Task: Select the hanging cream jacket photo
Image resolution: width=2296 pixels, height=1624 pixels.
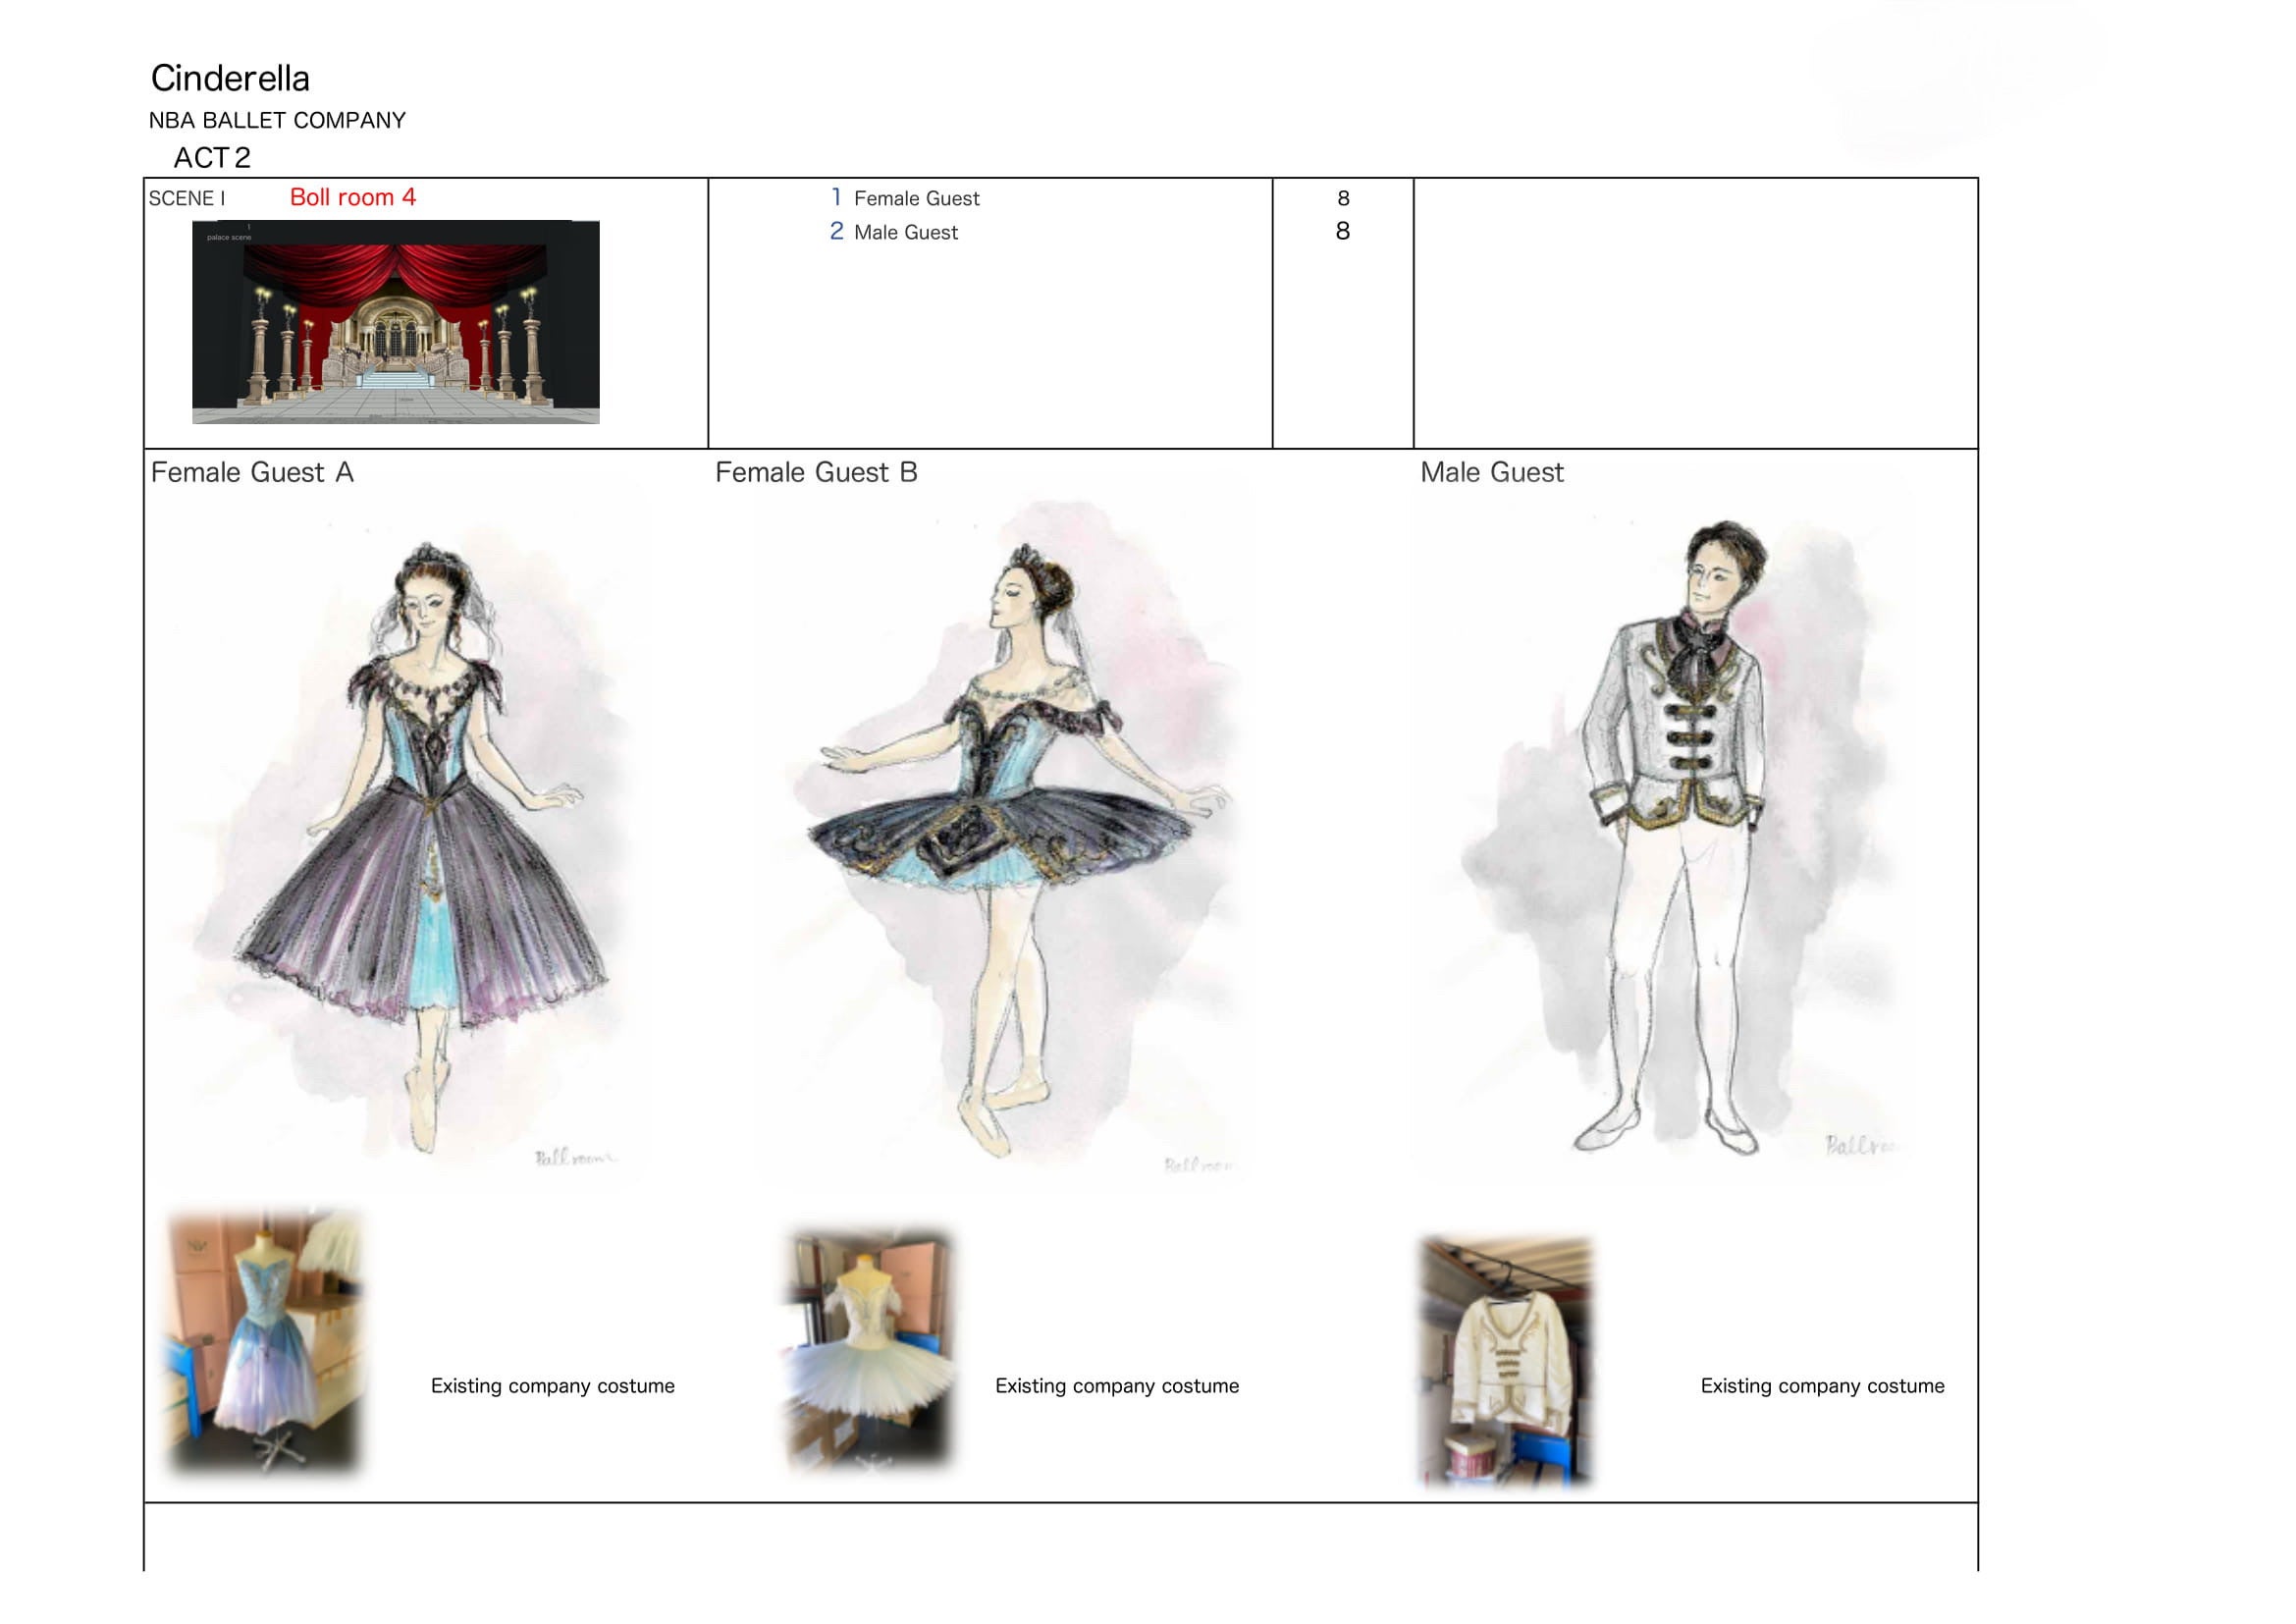Action: (x=1507, y=1360)
